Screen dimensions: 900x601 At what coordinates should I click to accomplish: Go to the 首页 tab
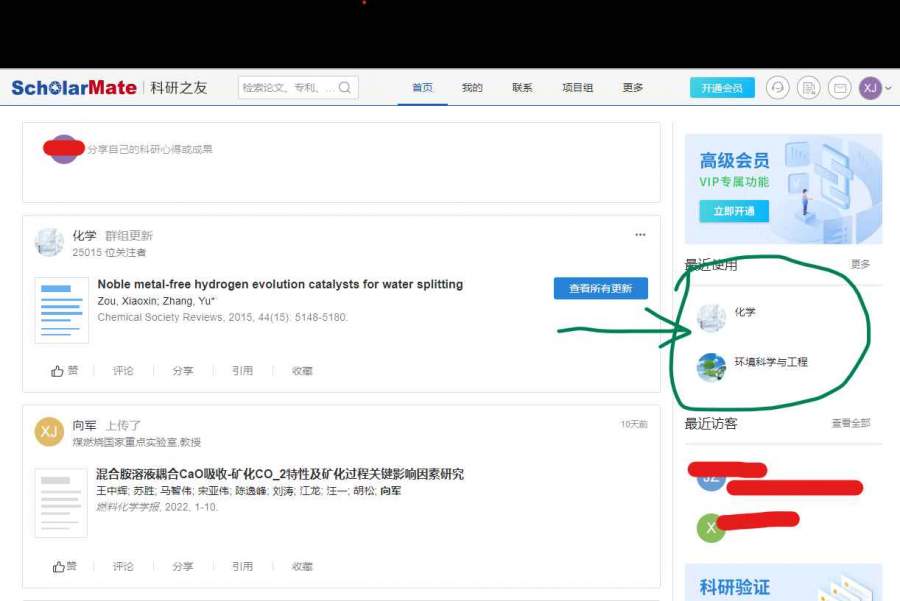(x=422, y=88)
